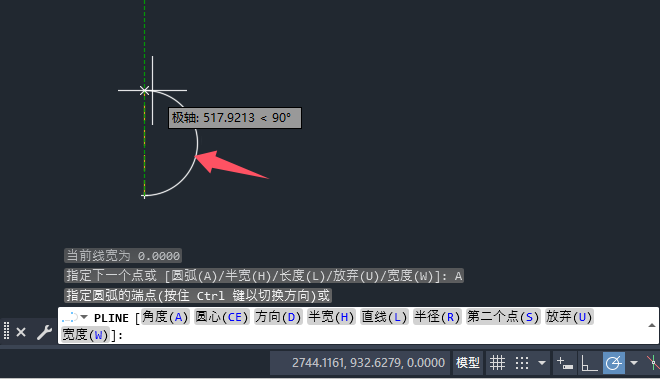660x379 pixels.
Task: Choose the 角度(A) option
Action: [x=165, y=317]
